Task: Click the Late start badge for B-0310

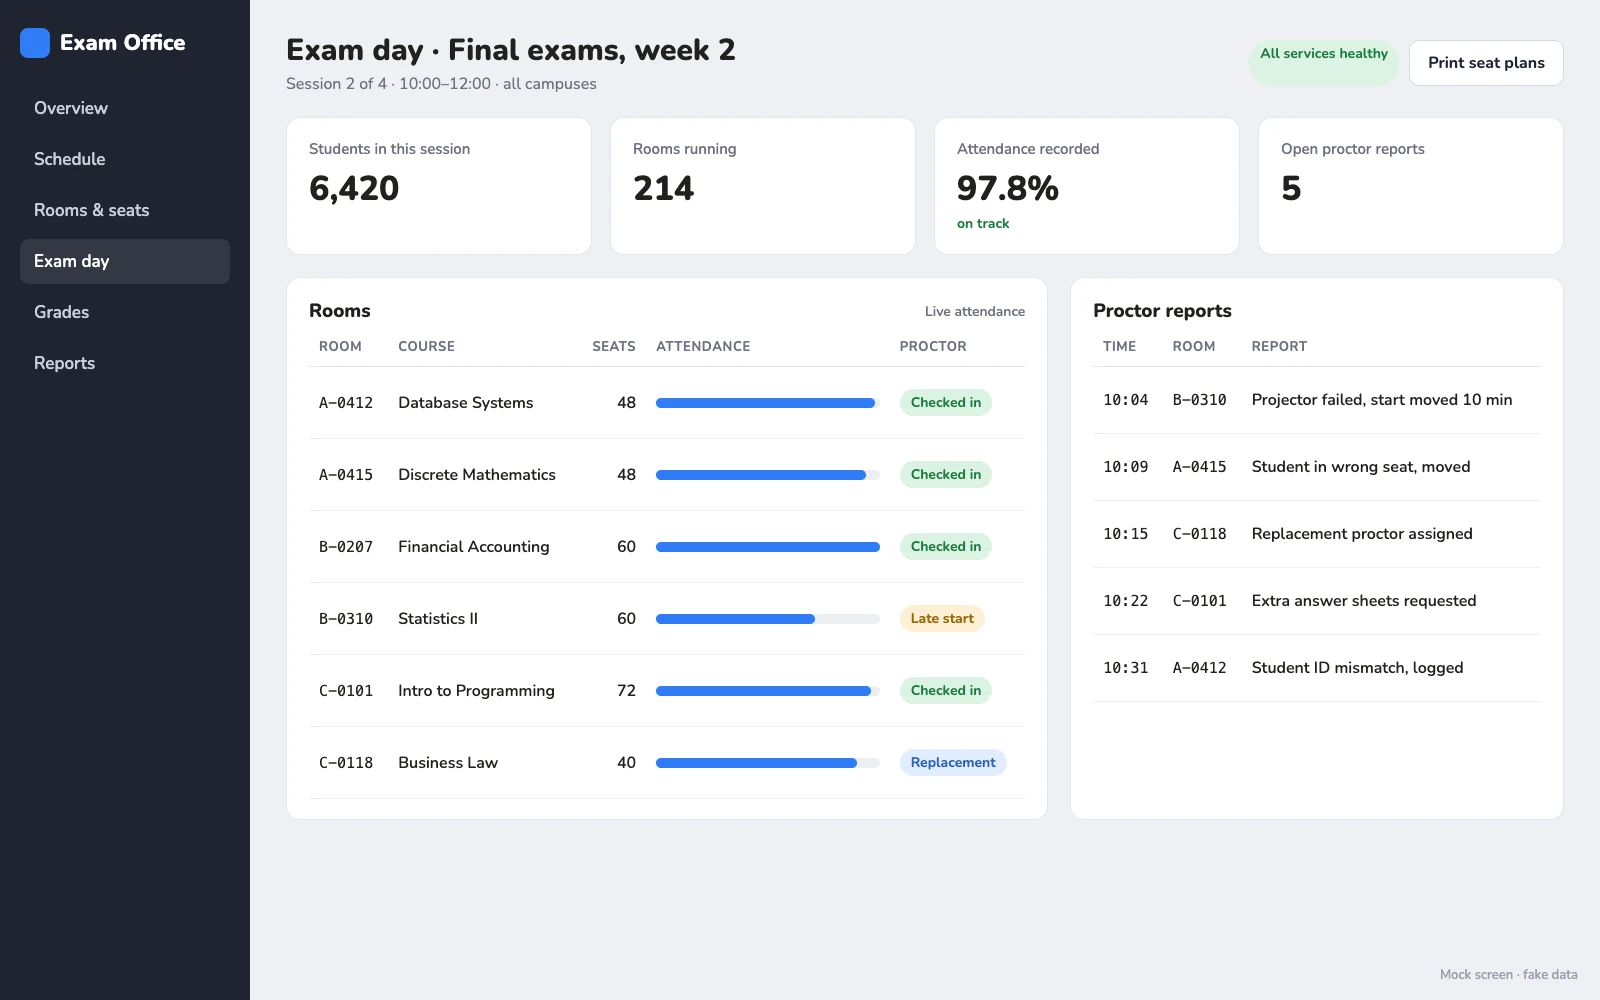Action: [942, 619]
